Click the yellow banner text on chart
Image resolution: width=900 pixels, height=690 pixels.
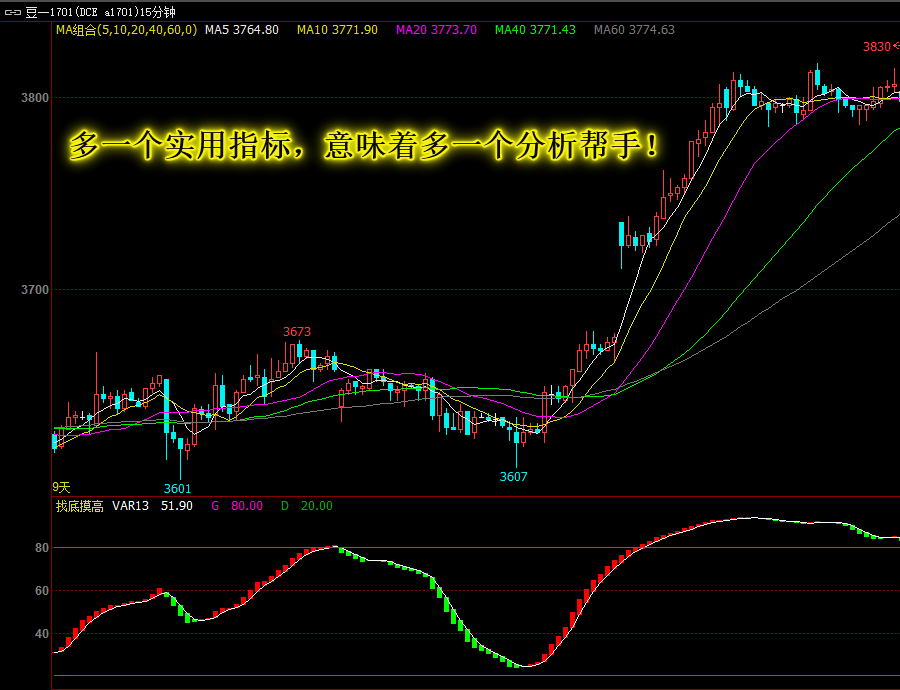pos(365,146)
